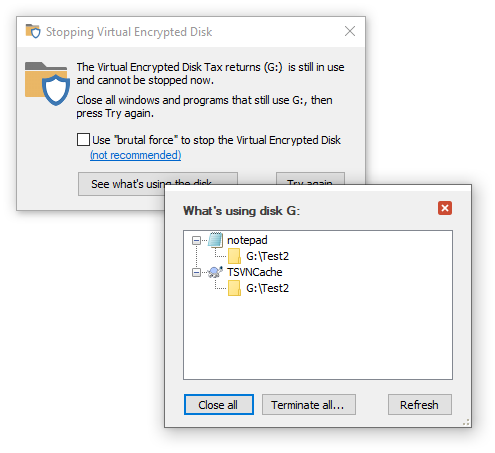Click the large encrypted disk shield icon

pyautogui.click(x=47, y=84)
